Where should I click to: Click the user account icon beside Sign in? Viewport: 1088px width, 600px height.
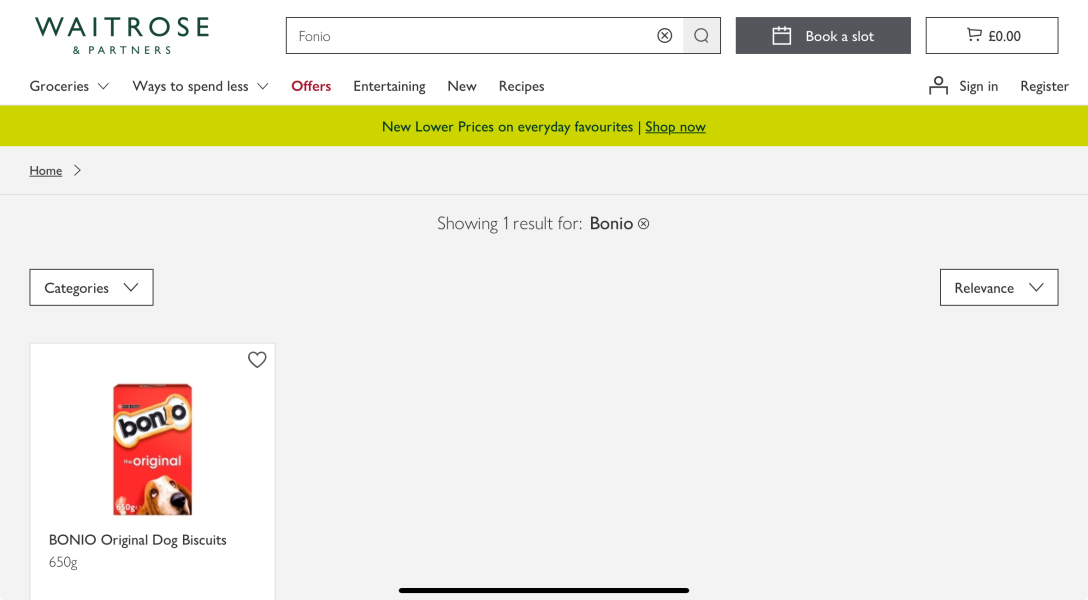pyautogui.click(x=938, y=86)
